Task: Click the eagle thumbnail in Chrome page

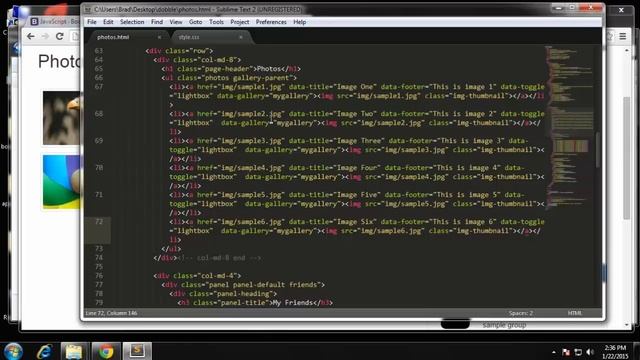Action: tap(62, 118)
